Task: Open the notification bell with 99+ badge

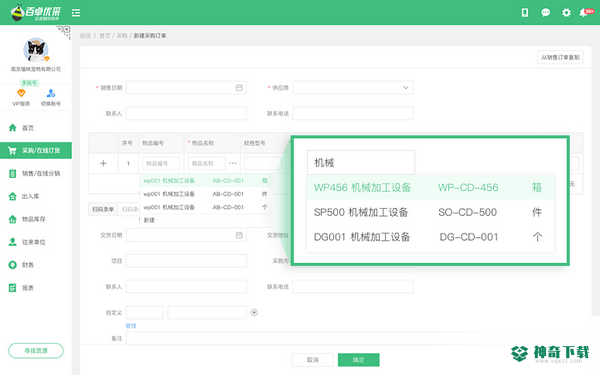Action: click(x=586, y=13)
